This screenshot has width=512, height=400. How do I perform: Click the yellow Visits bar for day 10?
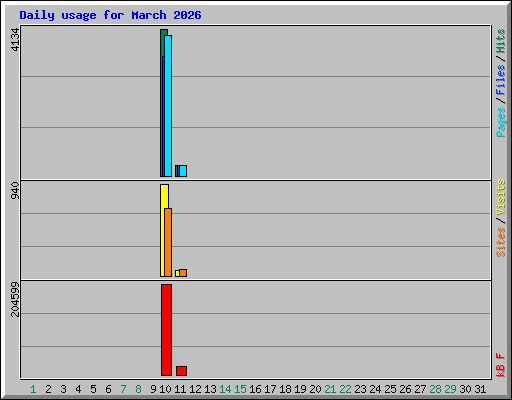click(164, 196)
